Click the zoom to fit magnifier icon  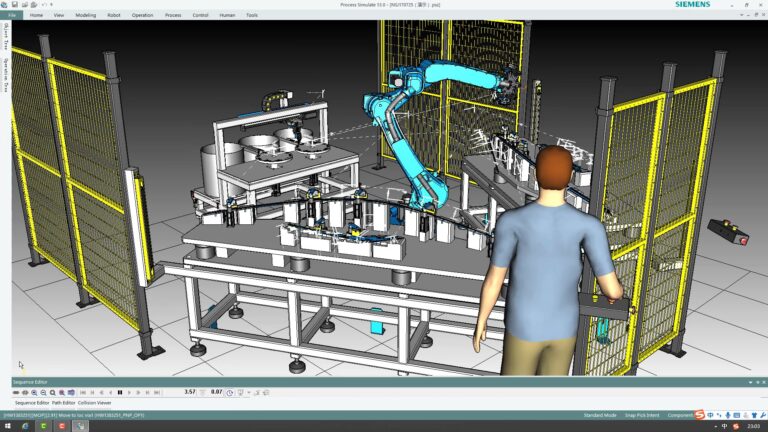tap(52, 393)
